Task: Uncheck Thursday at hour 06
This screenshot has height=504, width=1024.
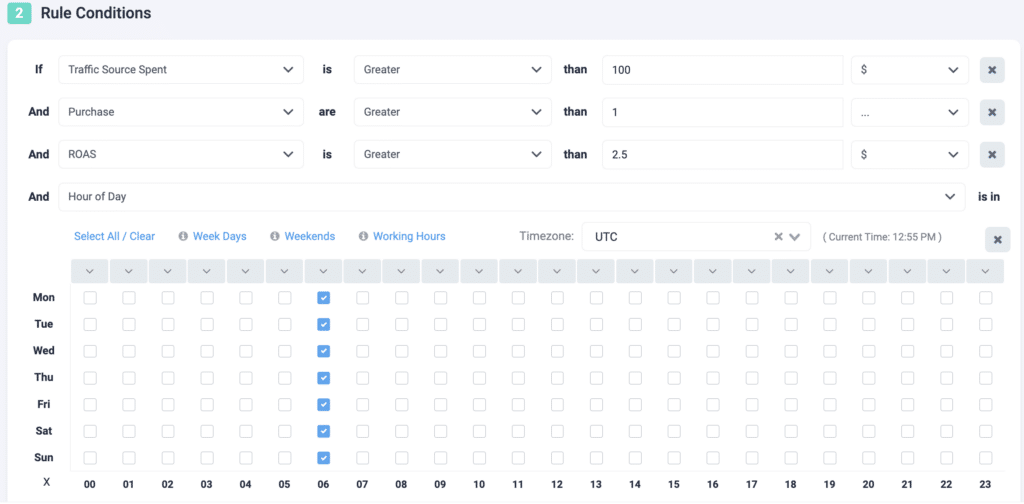Action: click(x=323, y=378)
